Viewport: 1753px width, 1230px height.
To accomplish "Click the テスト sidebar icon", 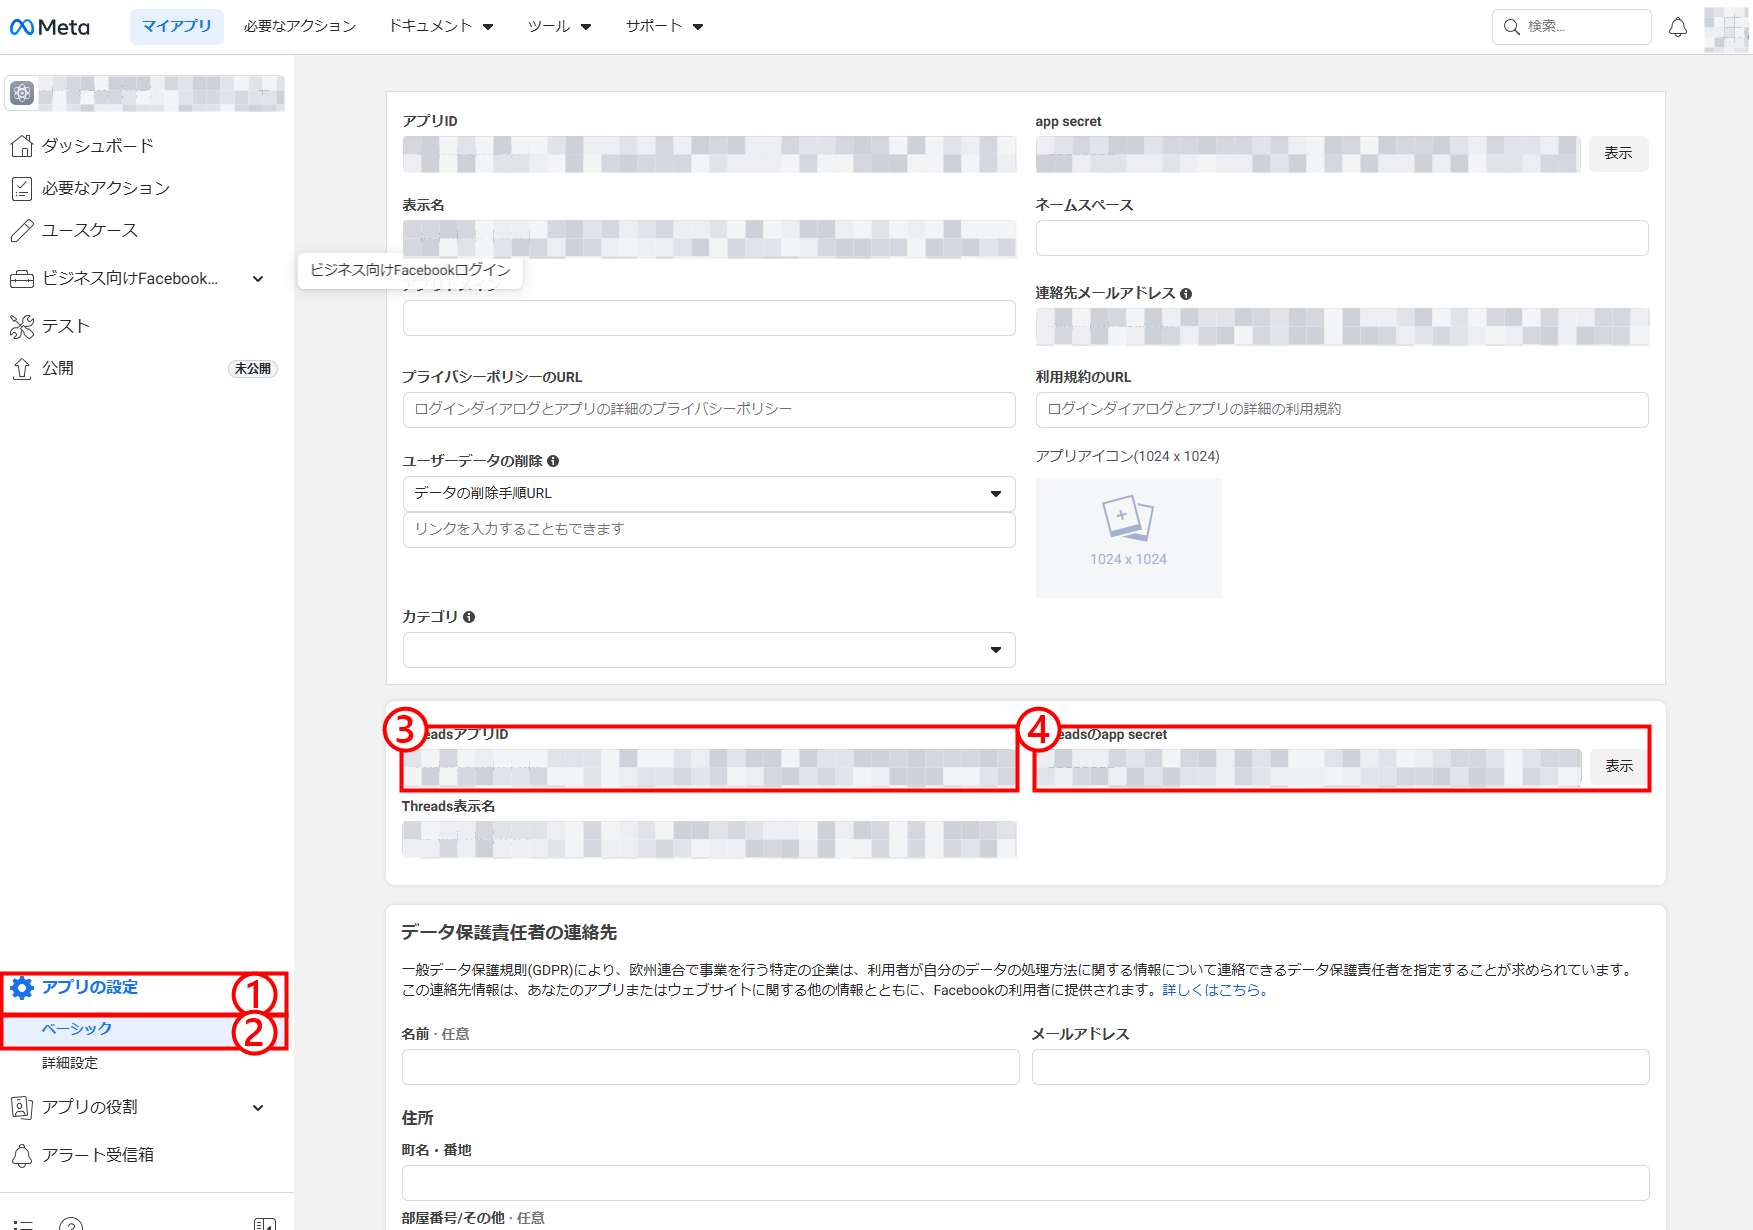I will point(21,326).
